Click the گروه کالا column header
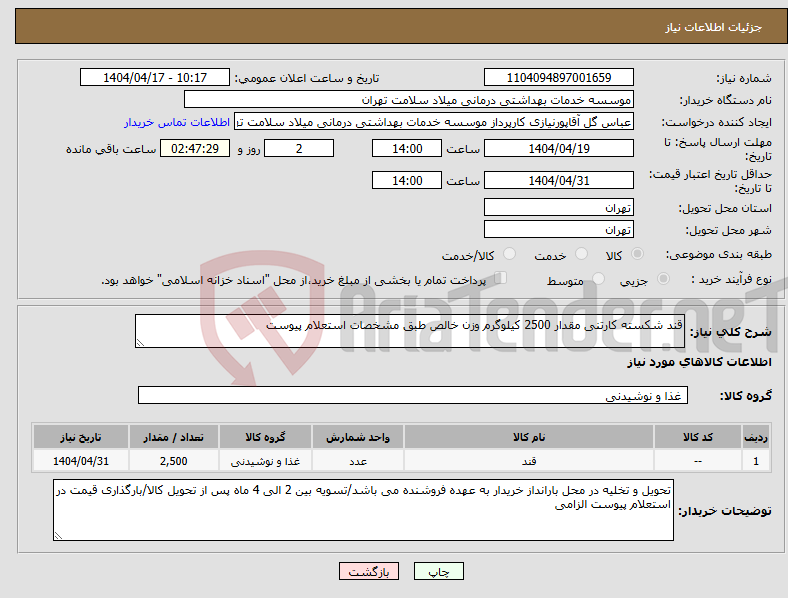788x598 pixels. 265,437
